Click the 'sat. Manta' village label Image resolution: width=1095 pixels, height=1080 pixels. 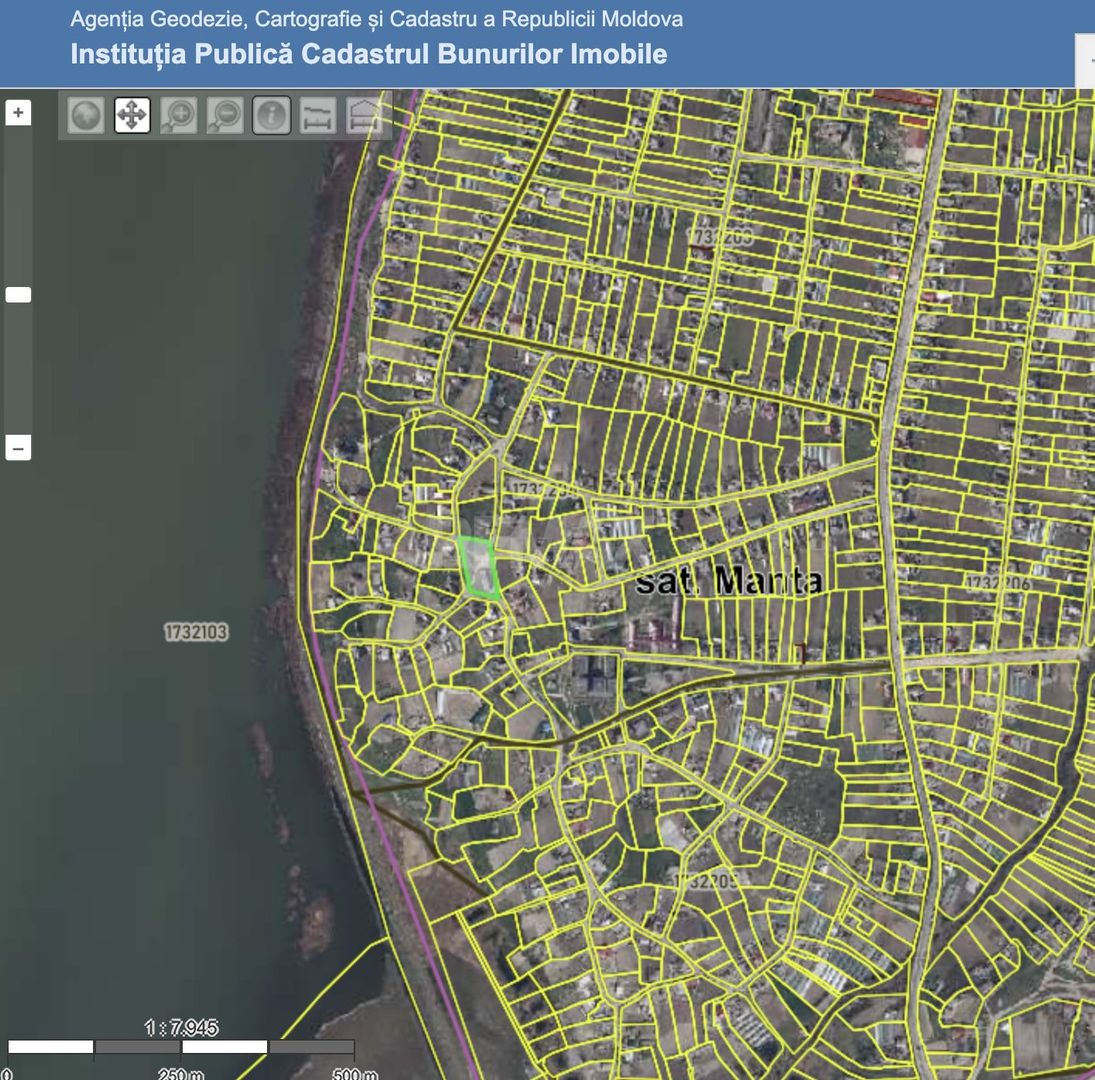click(x=729, y=581)
